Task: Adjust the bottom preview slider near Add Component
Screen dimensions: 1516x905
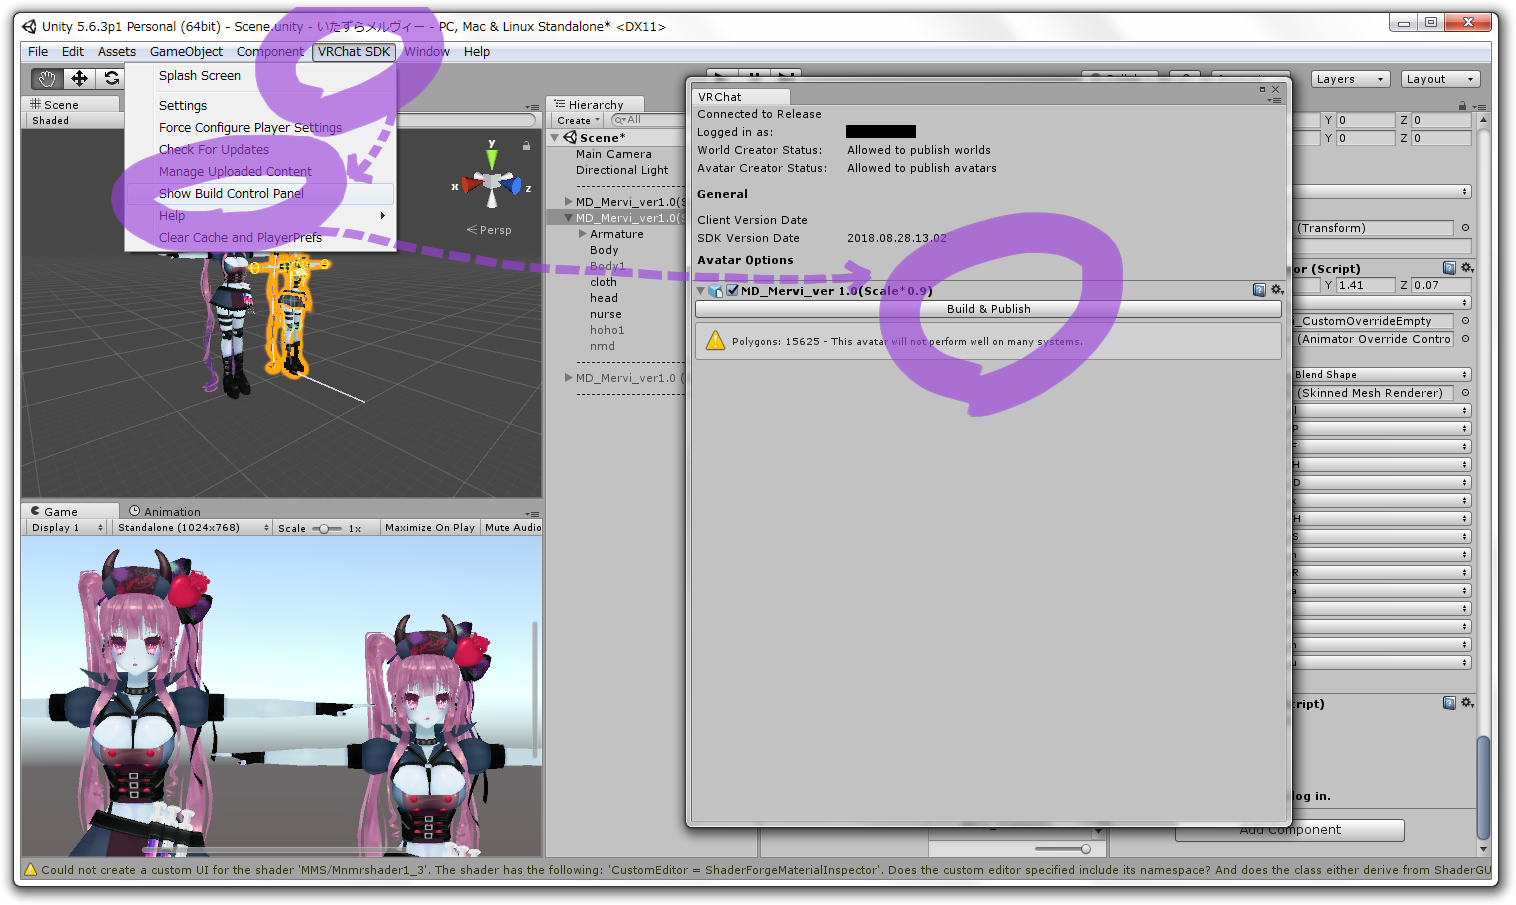Action: (x=1063, y=849)
